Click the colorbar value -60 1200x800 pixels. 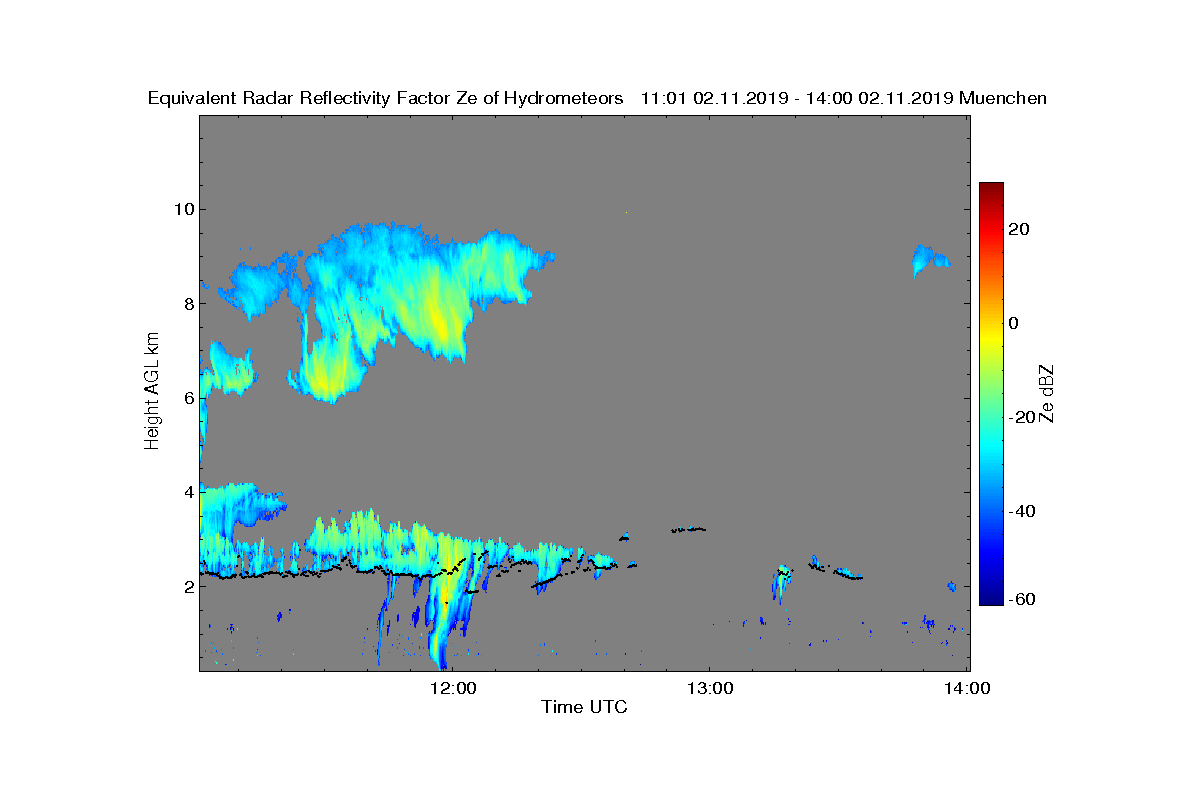pyautogui.click(x=1020, y=599)
